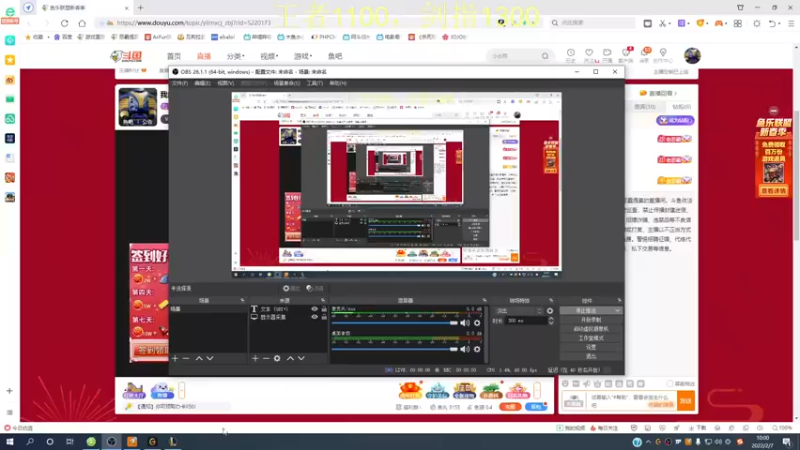Open the Settings button in OBS controls
This screenshot has height=450, width=800.
pyautogui.click(x=591, y=347)
